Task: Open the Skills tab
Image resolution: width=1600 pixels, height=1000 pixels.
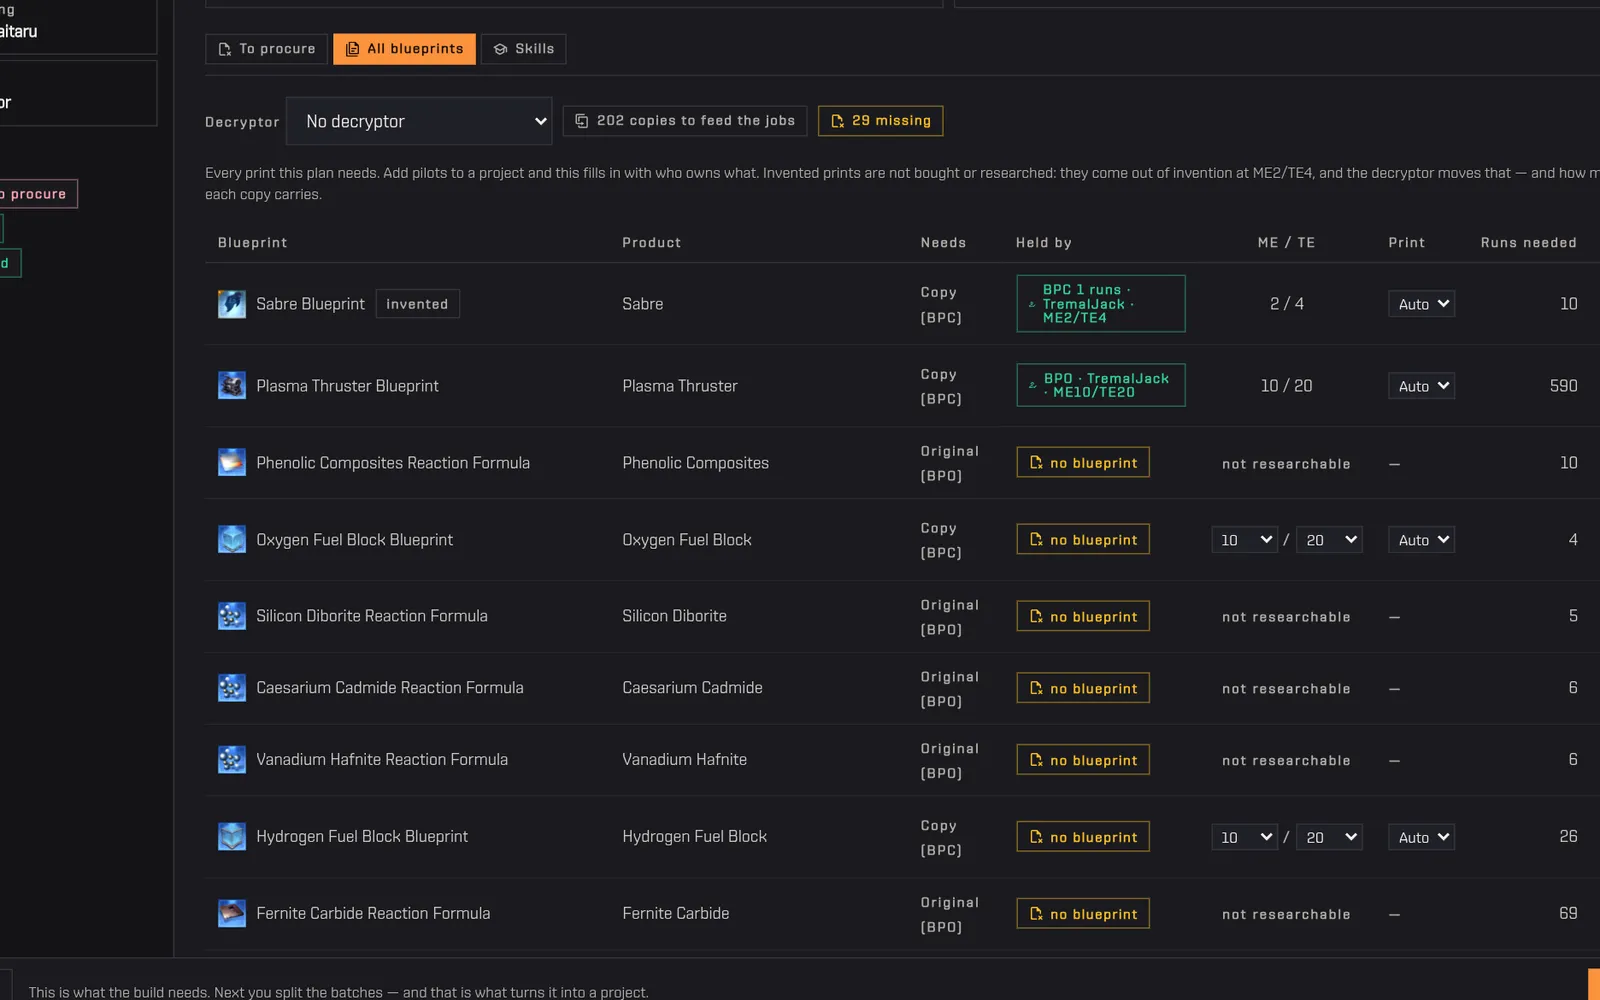Action: [523, 49]
